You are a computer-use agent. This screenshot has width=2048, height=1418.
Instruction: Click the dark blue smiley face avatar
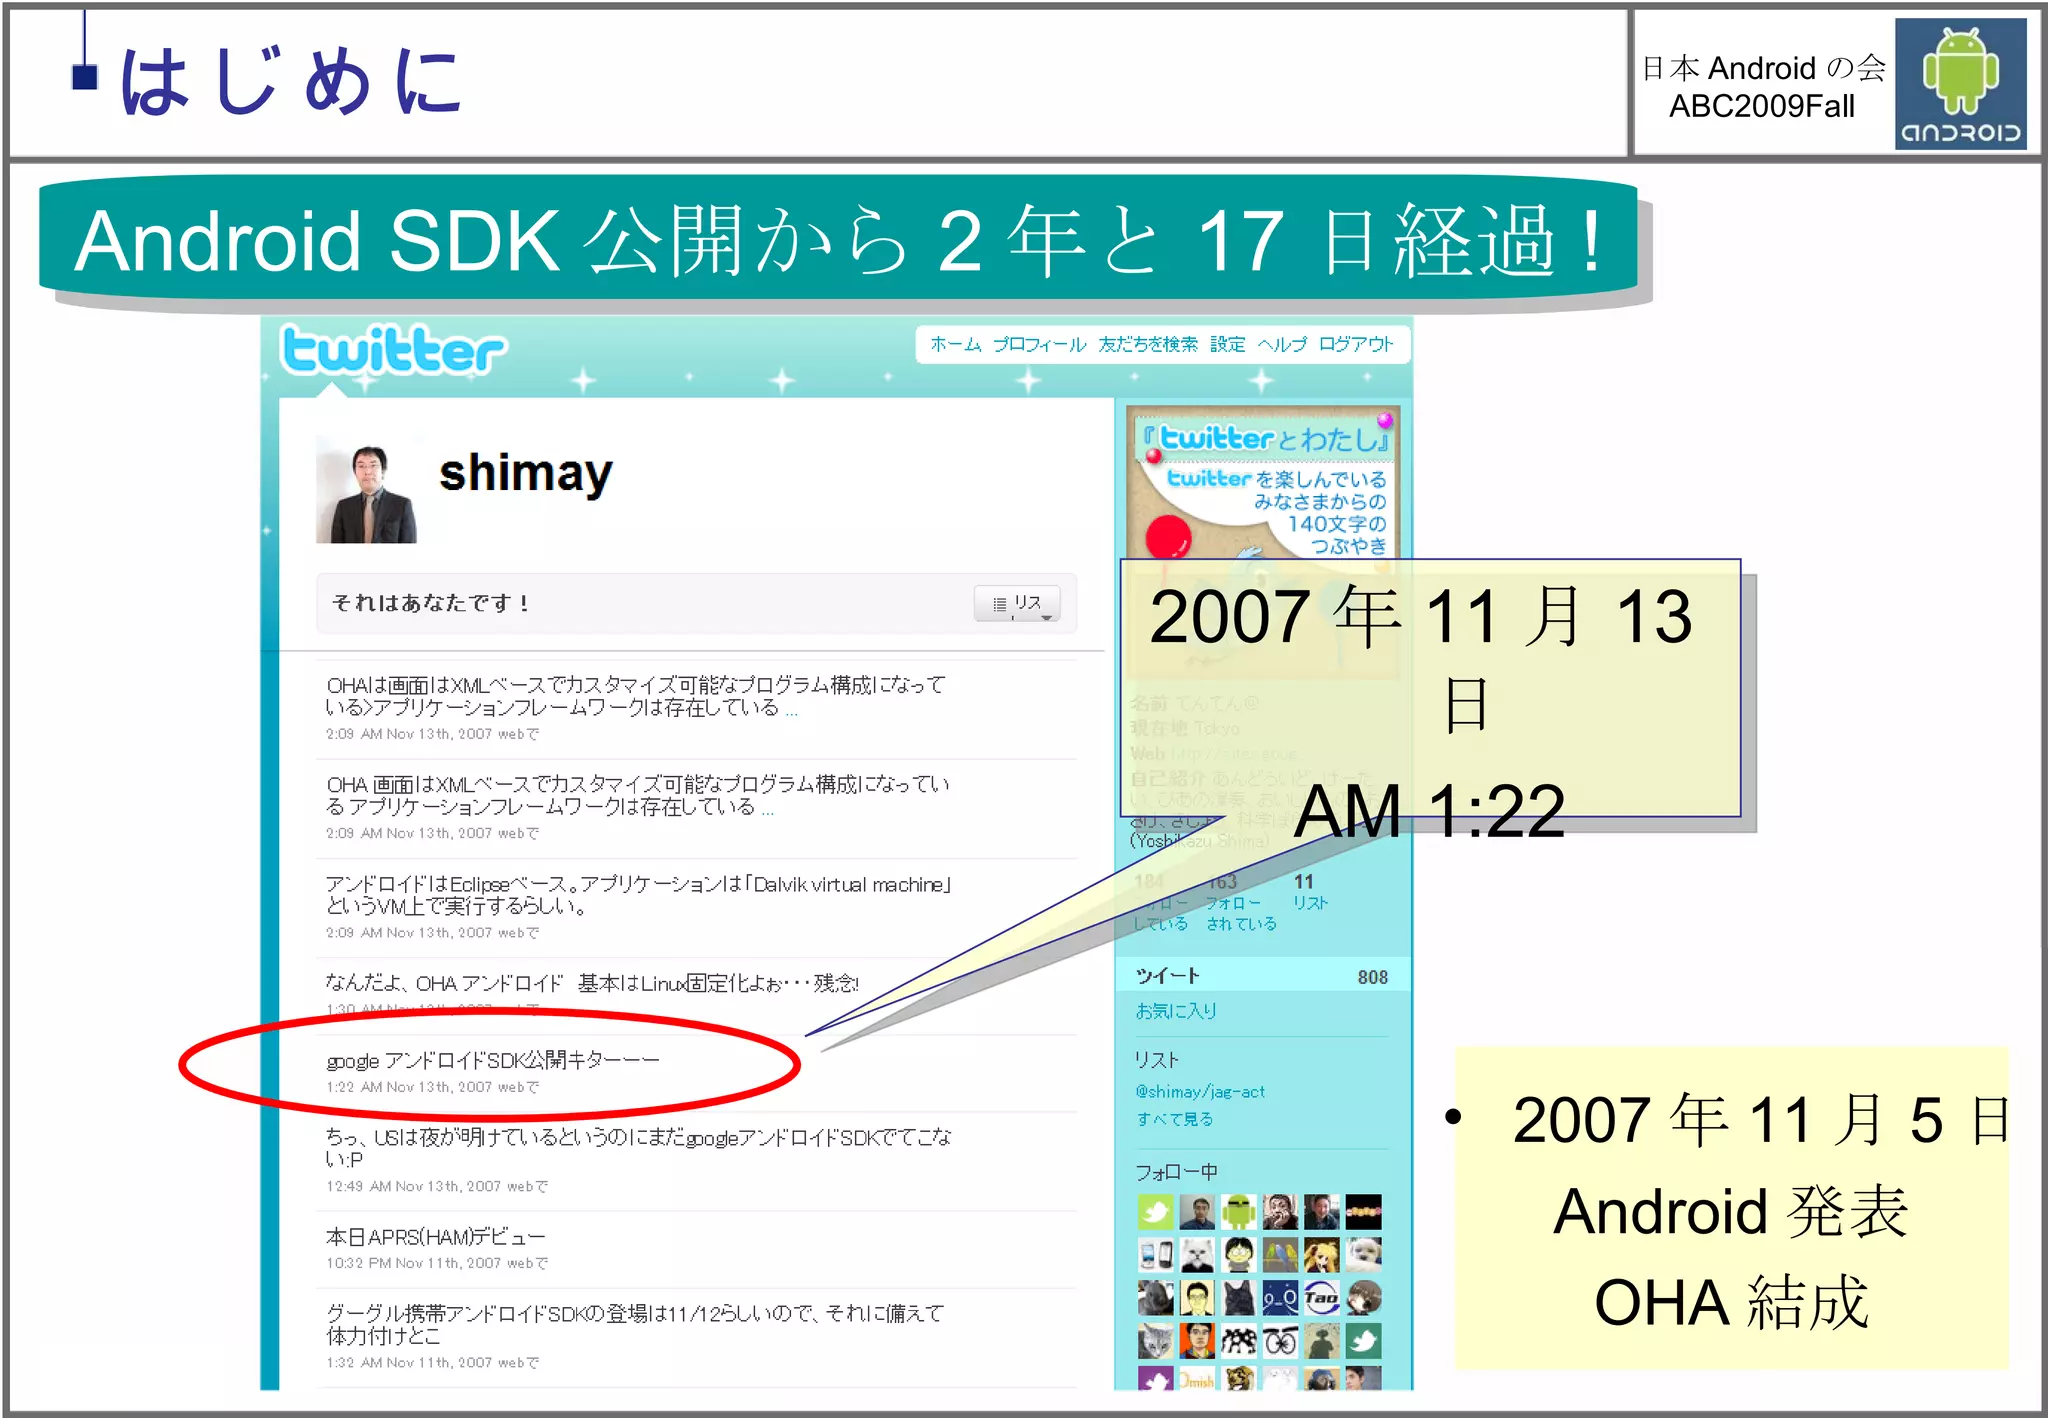[1280, 1298]
